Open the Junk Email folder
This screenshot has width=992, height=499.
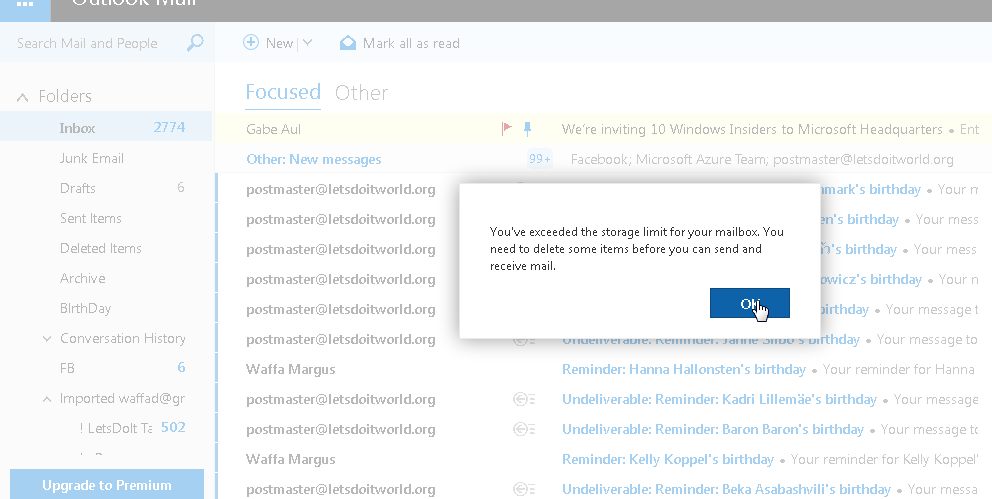(92, 158)
